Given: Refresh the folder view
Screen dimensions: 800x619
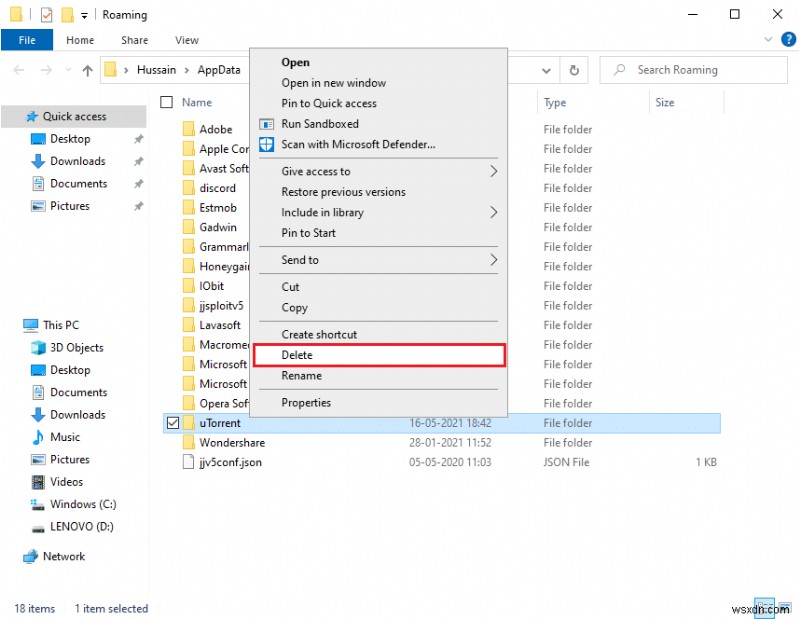Looking at the screenshot, I should pyautogui.click(x=573, y=70).
